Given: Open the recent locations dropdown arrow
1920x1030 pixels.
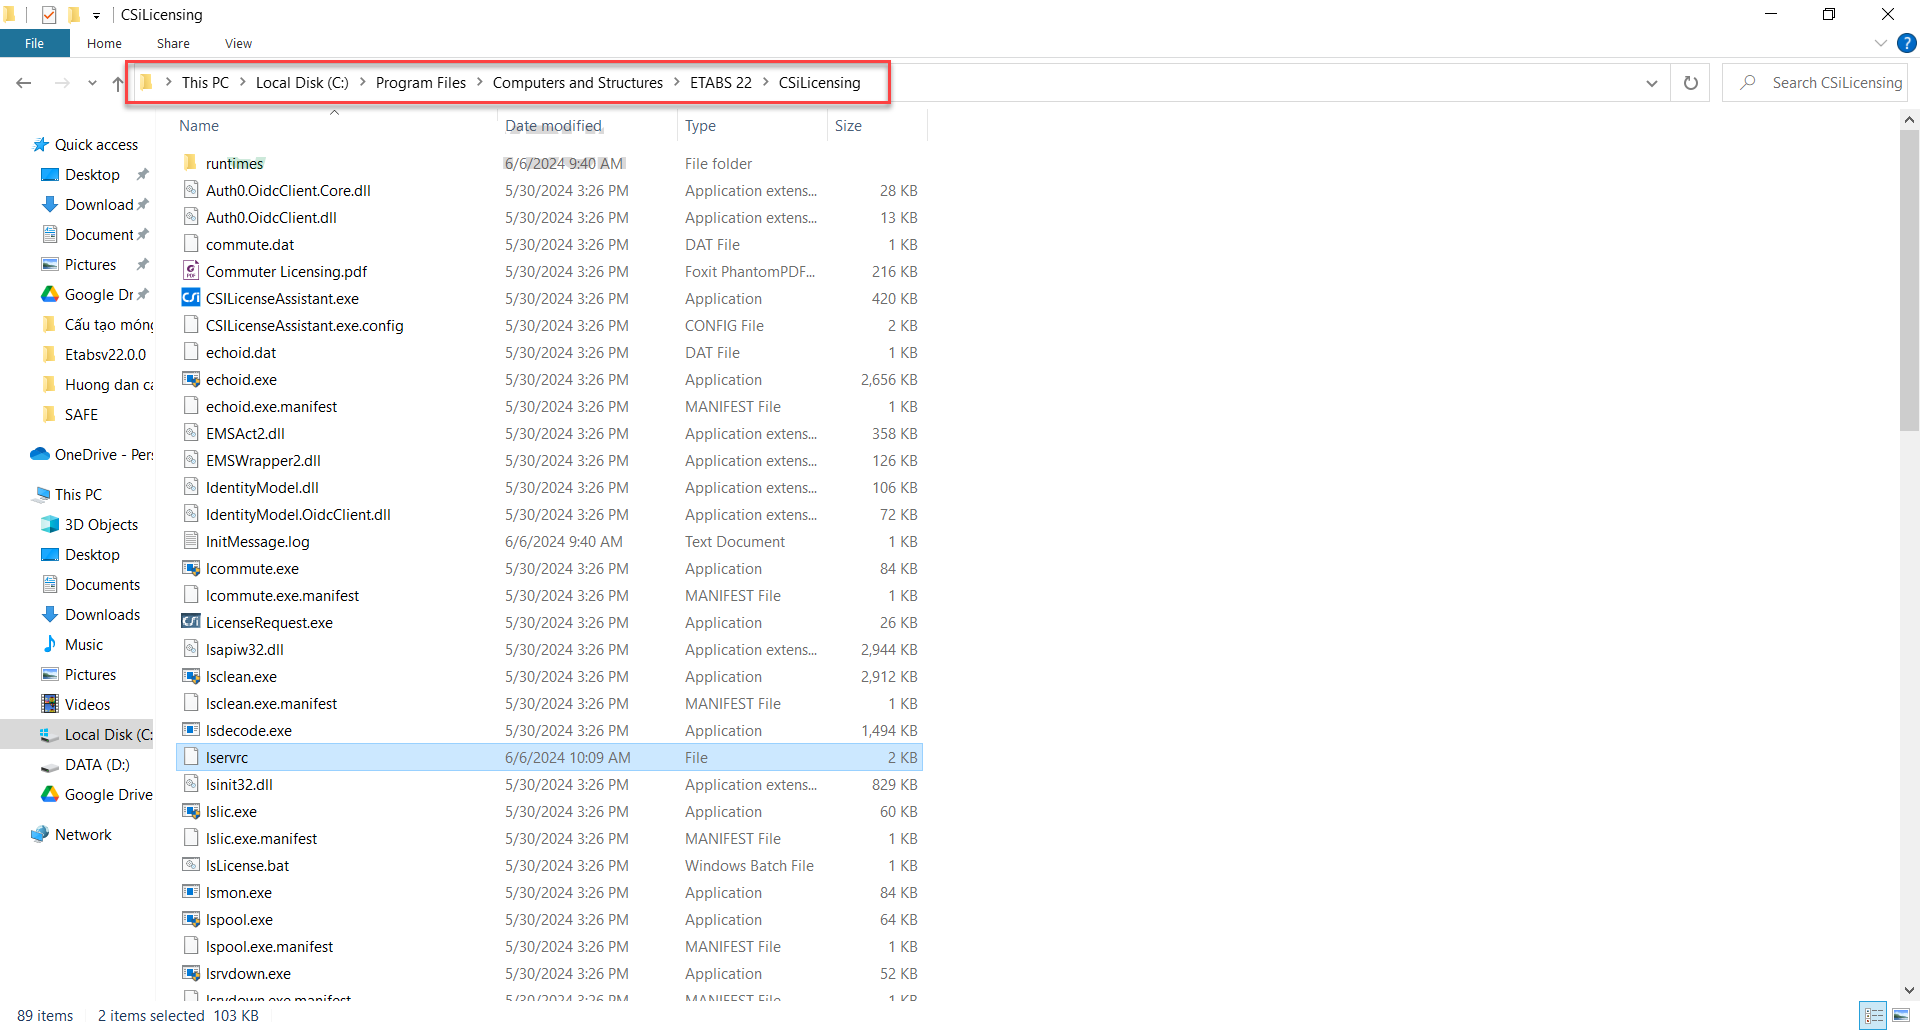Looking at the screenshot, I should pyautogui.click(x=92, y=83).
